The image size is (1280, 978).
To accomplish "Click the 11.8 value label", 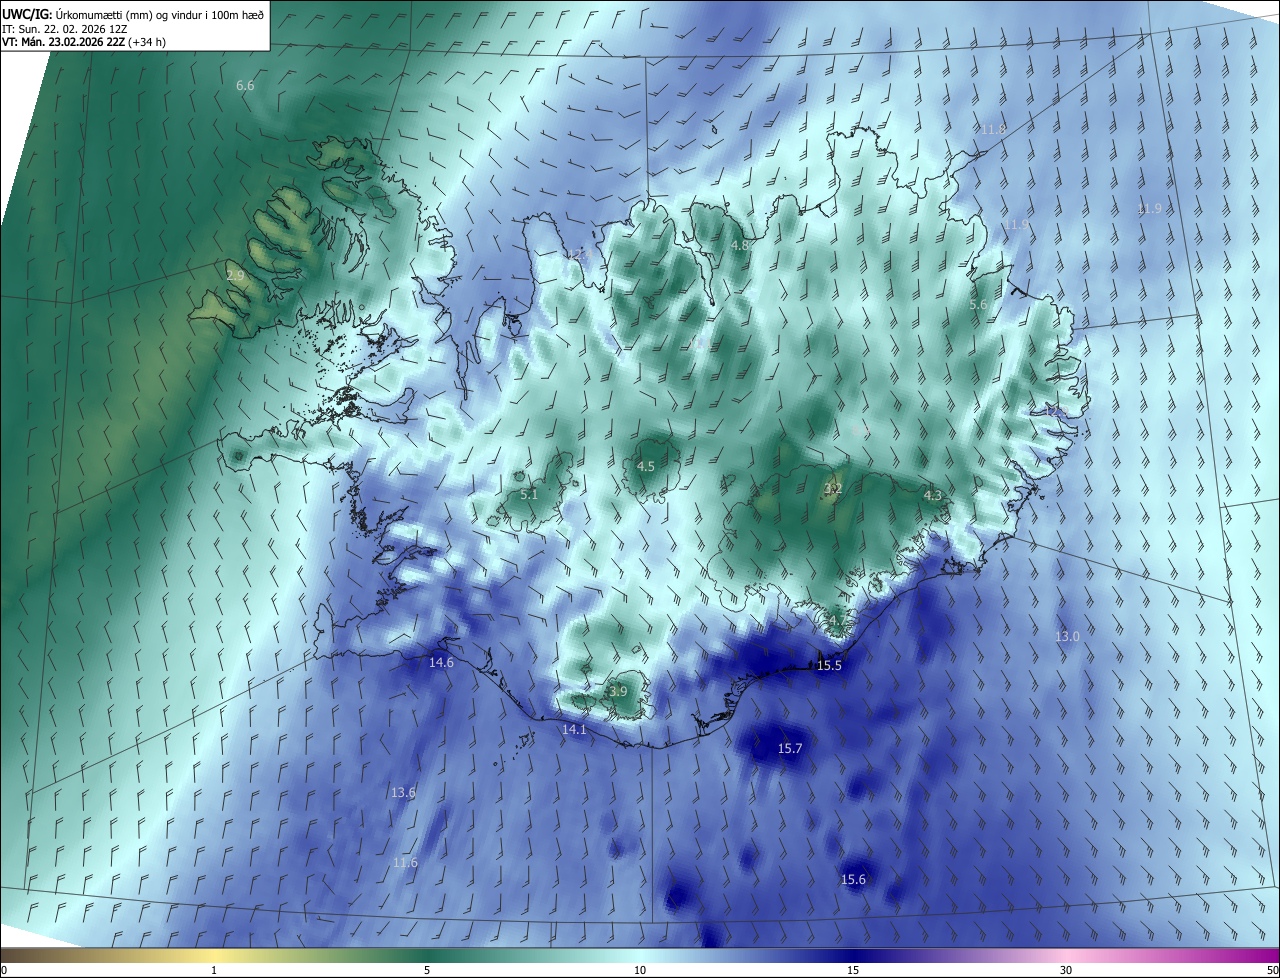I will [993, 130].
